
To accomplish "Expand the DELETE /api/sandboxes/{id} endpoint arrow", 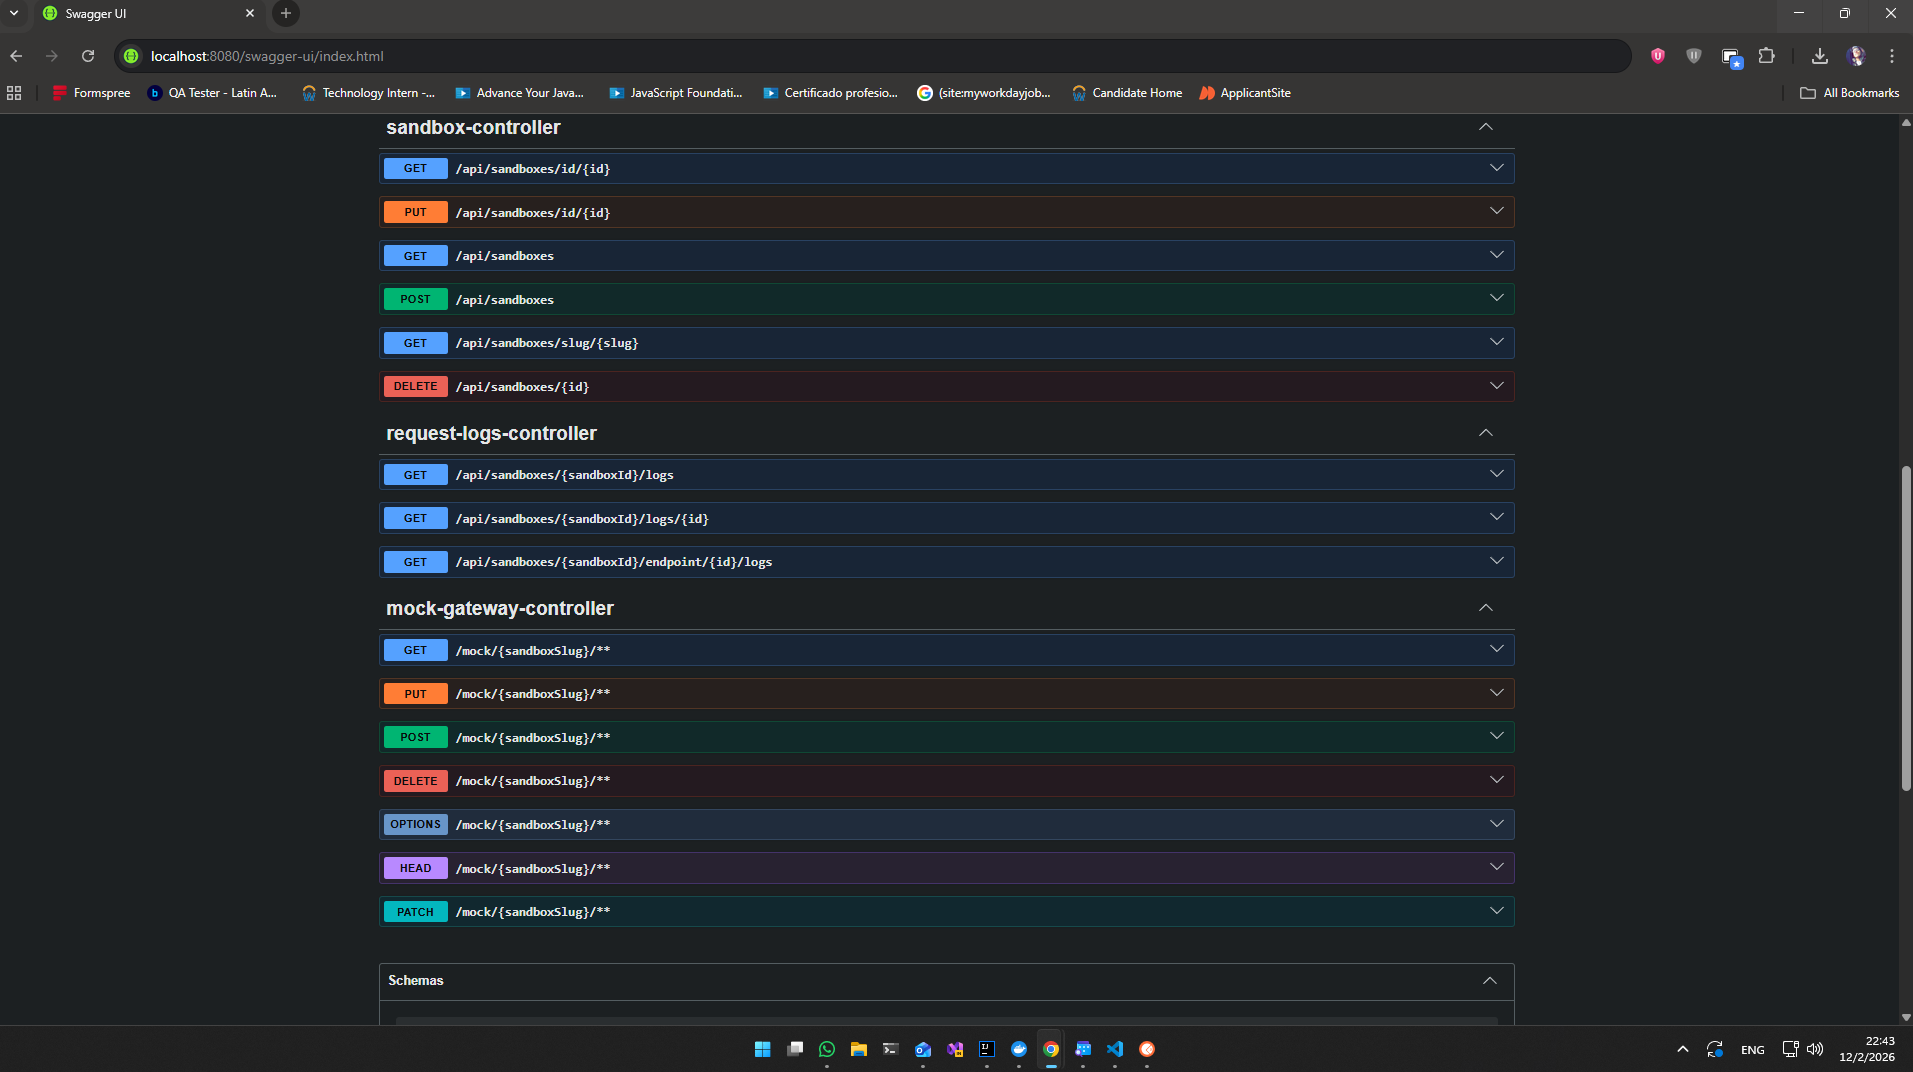I will pyautogui.click(x=1496, y=386).
